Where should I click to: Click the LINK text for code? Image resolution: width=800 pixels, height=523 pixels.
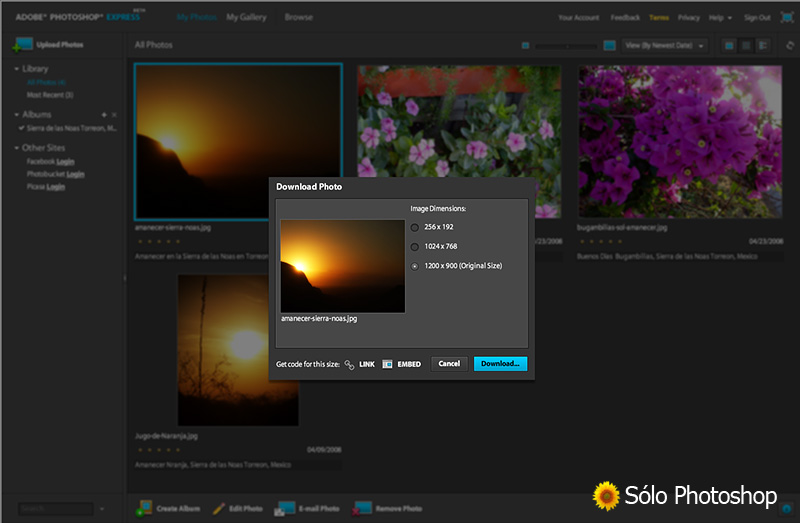pos(367,364)
